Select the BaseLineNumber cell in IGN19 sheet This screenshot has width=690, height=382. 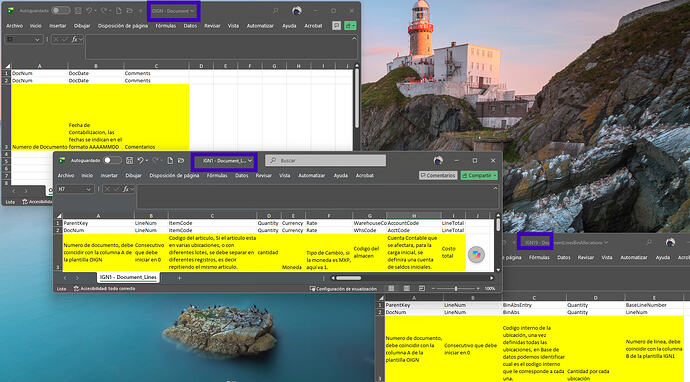(653, 305)
